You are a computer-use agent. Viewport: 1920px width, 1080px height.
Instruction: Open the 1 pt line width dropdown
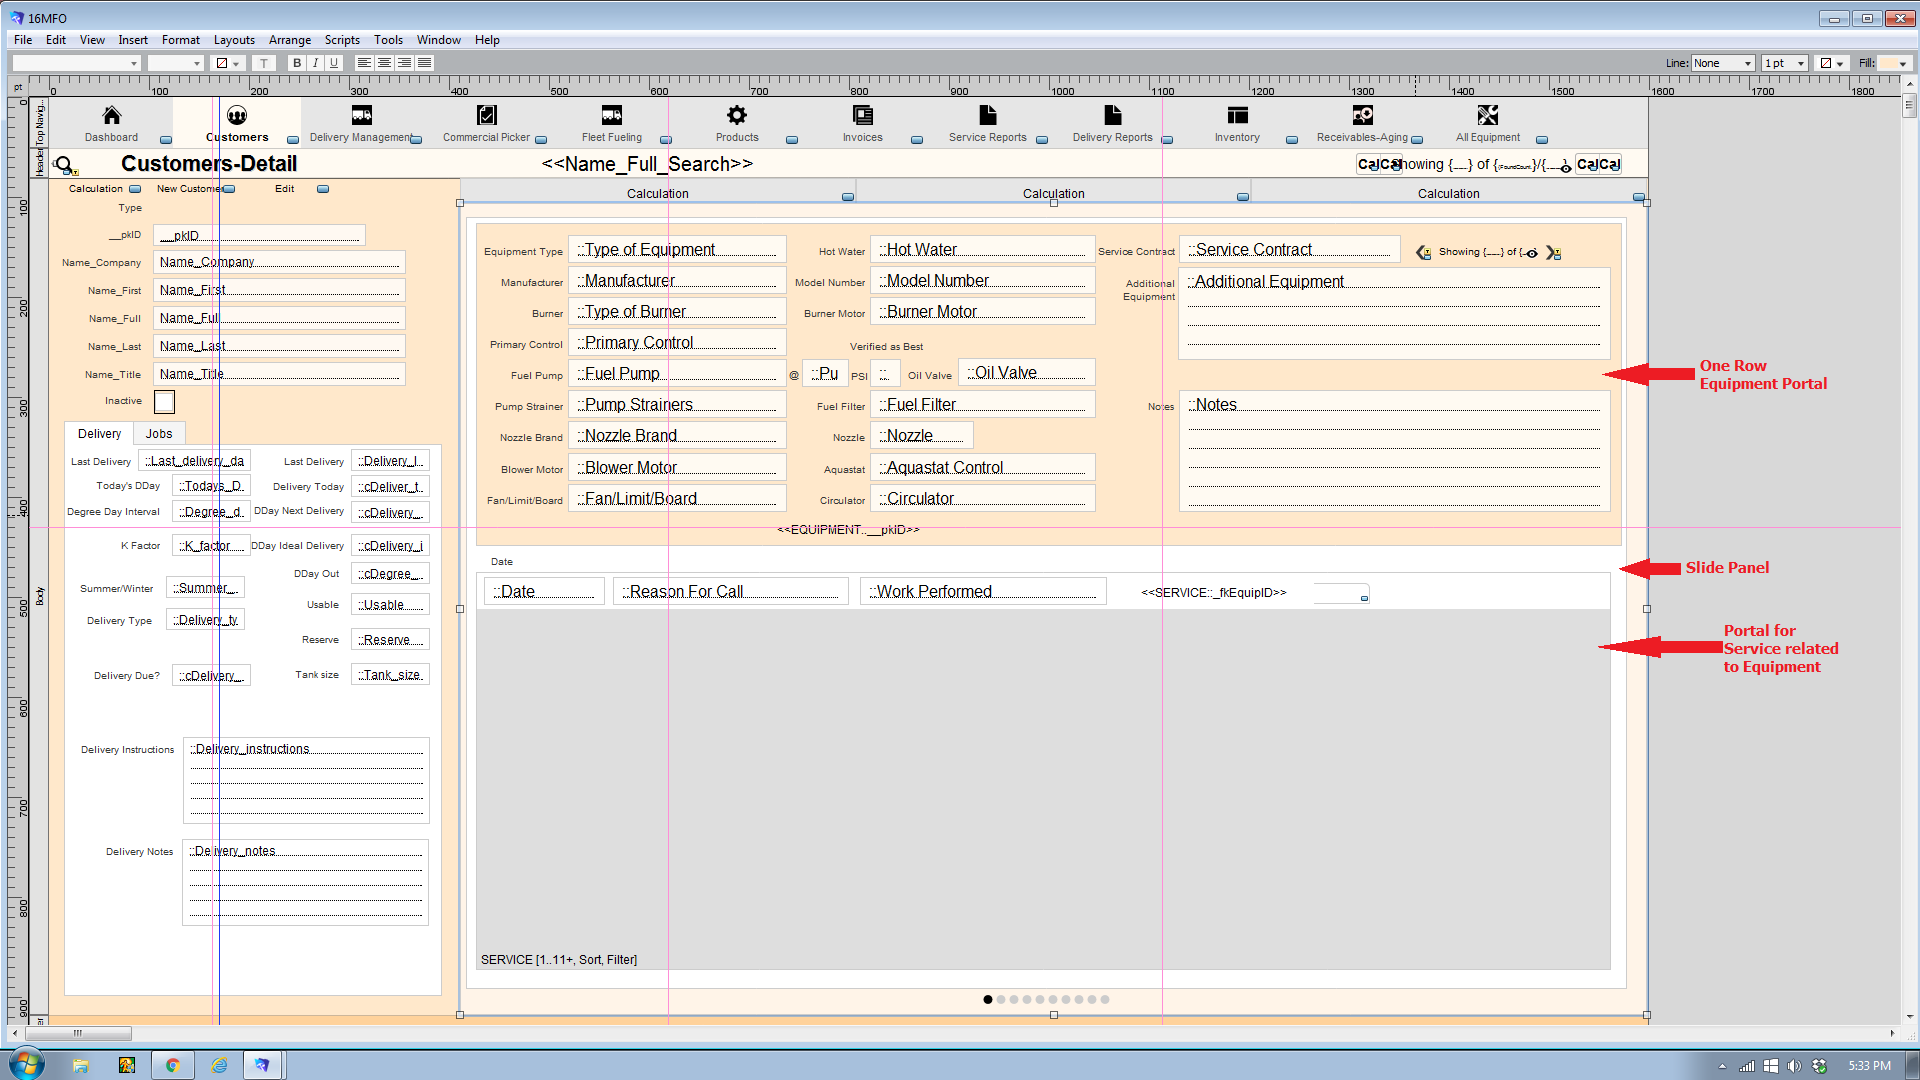click(1785, 63)
